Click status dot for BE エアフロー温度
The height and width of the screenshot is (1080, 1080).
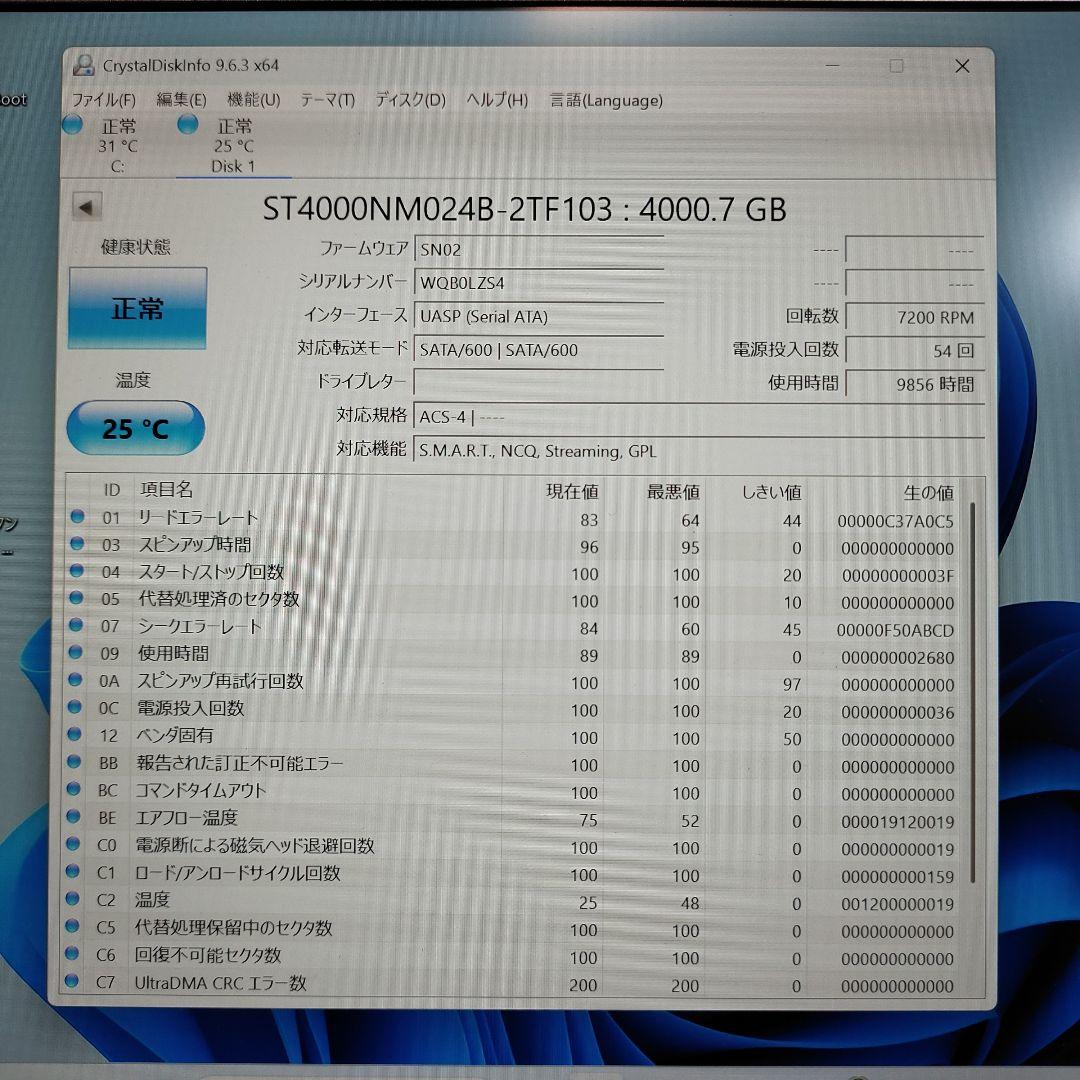point(74,816)
